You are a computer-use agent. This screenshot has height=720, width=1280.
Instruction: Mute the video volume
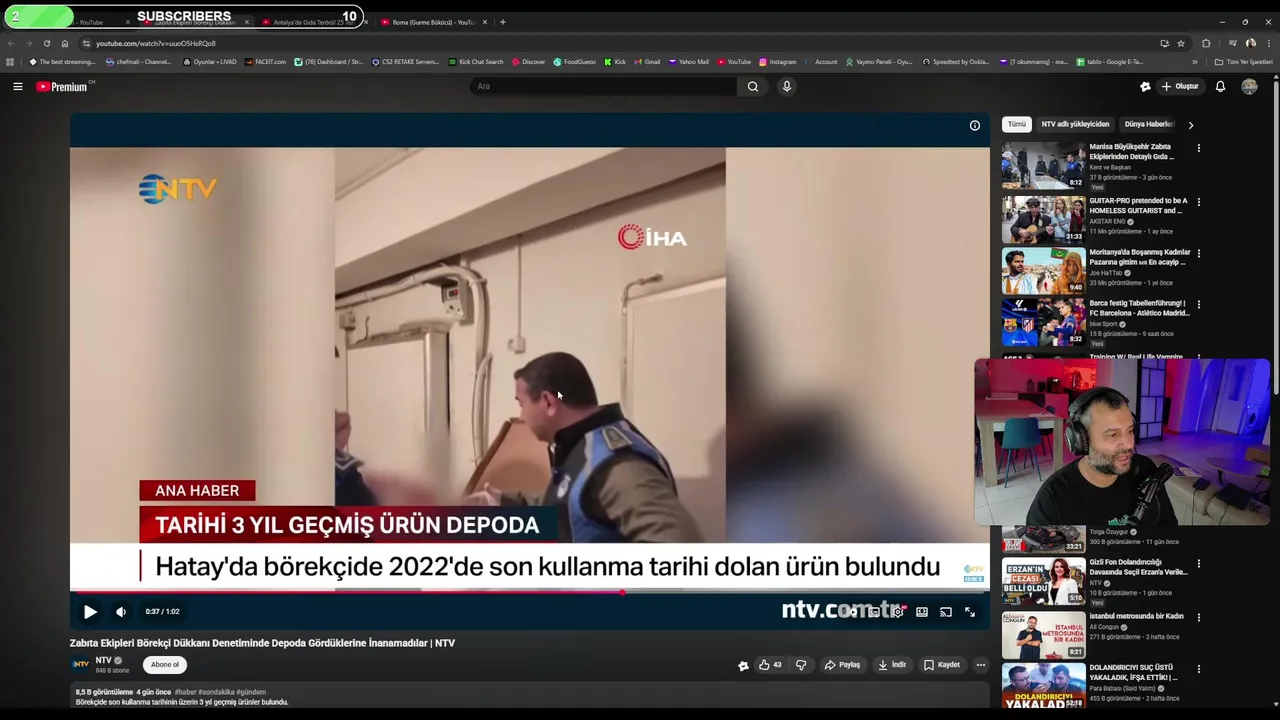click(121, 612)
